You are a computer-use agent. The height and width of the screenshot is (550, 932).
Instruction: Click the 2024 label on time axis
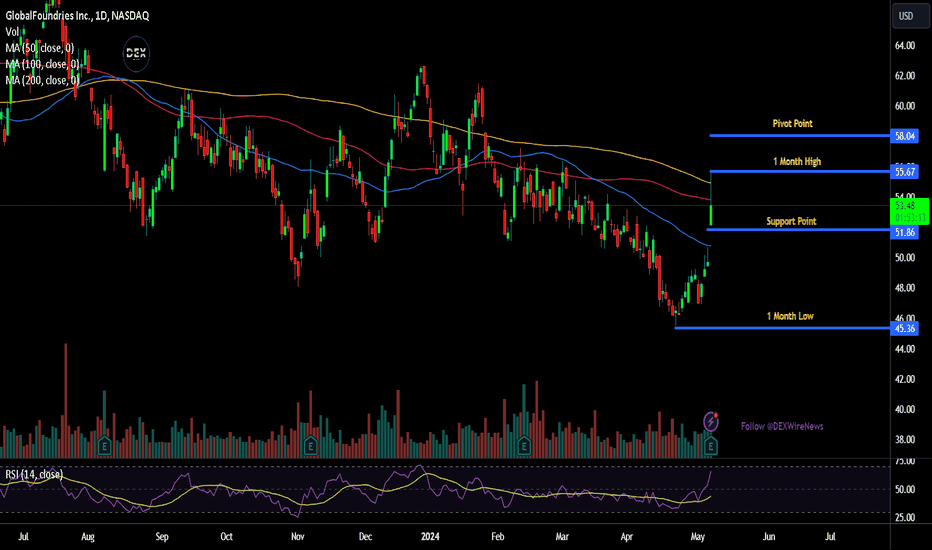click(430, 537)
